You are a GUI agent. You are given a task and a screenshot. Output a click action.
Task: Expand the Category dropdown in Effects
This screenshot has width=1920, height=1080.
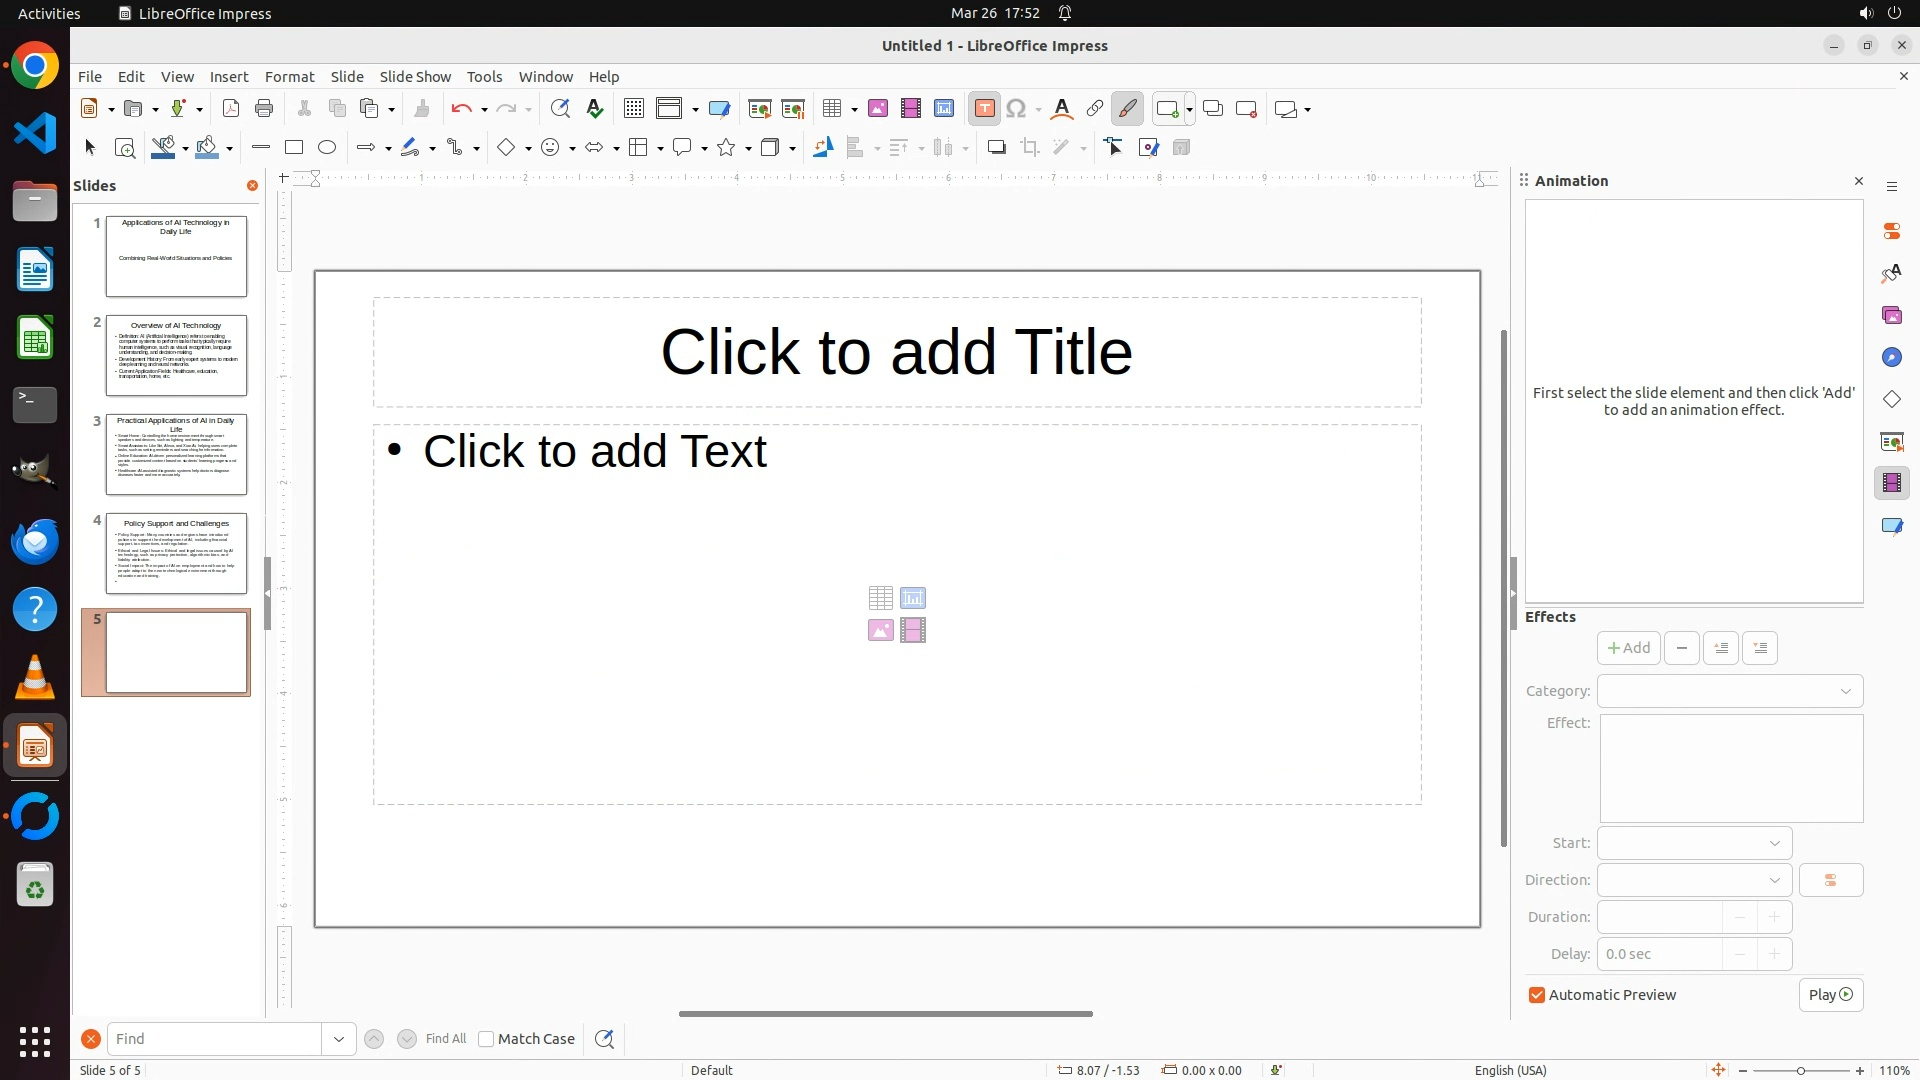click(1730, 691)
